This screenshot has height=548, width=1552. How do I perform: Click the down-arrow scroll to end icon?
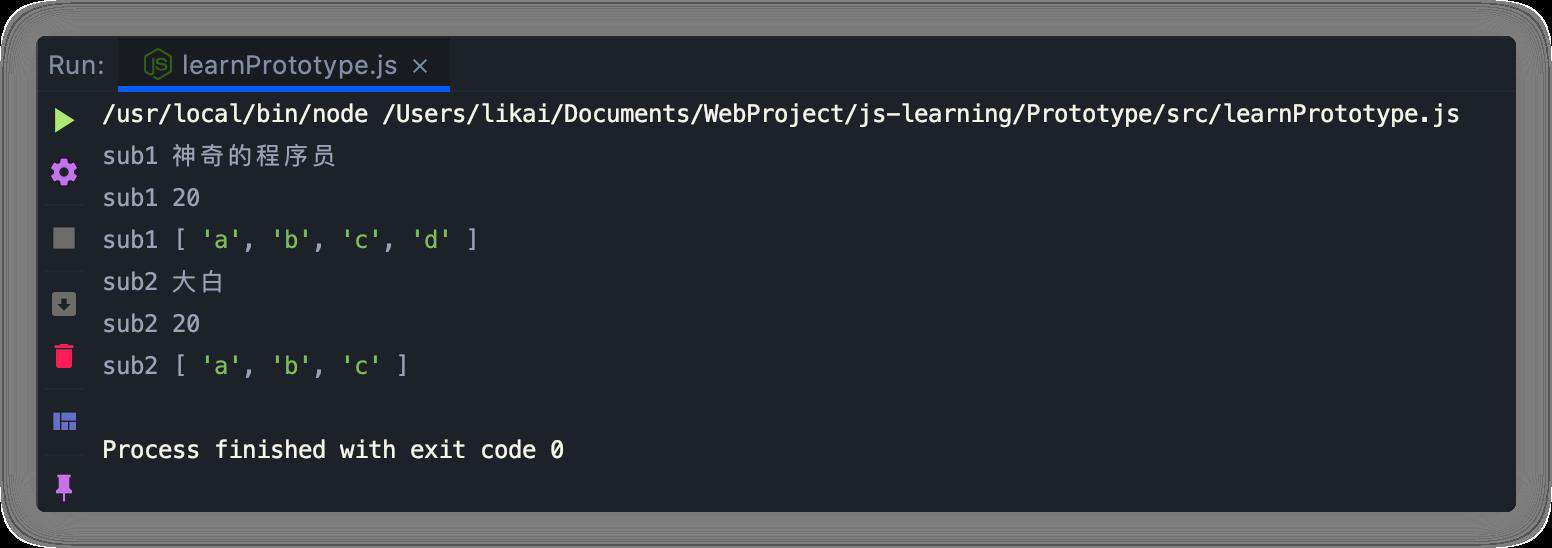click(x=64, y=304)
